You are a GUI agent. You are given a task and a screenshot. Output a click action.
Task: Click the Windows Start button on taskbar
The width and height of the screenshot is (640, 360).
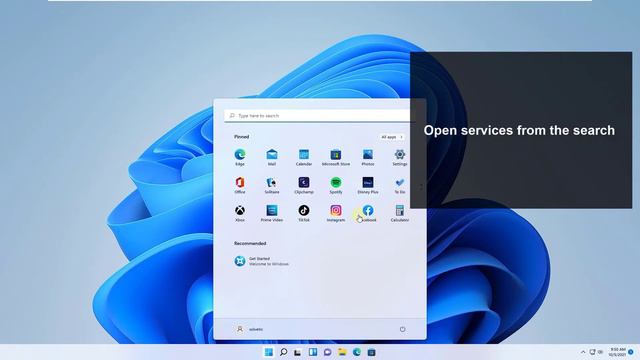[x=269, y=352]
